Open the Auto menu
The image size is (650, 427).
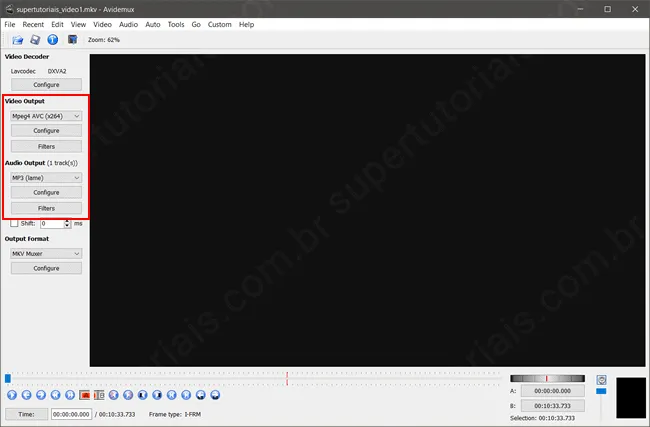click(153, 24)
